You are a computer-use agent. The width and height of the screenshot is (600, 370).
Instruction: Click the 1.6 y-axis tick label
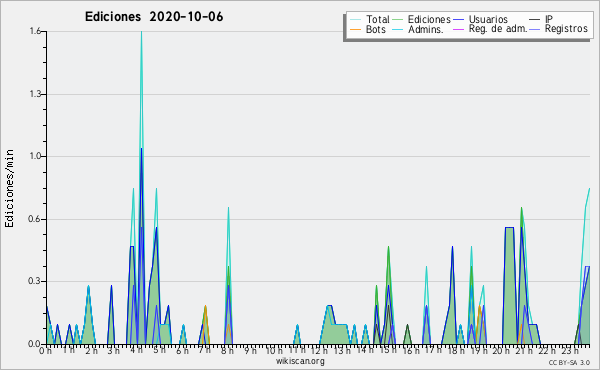pos(35,31)
